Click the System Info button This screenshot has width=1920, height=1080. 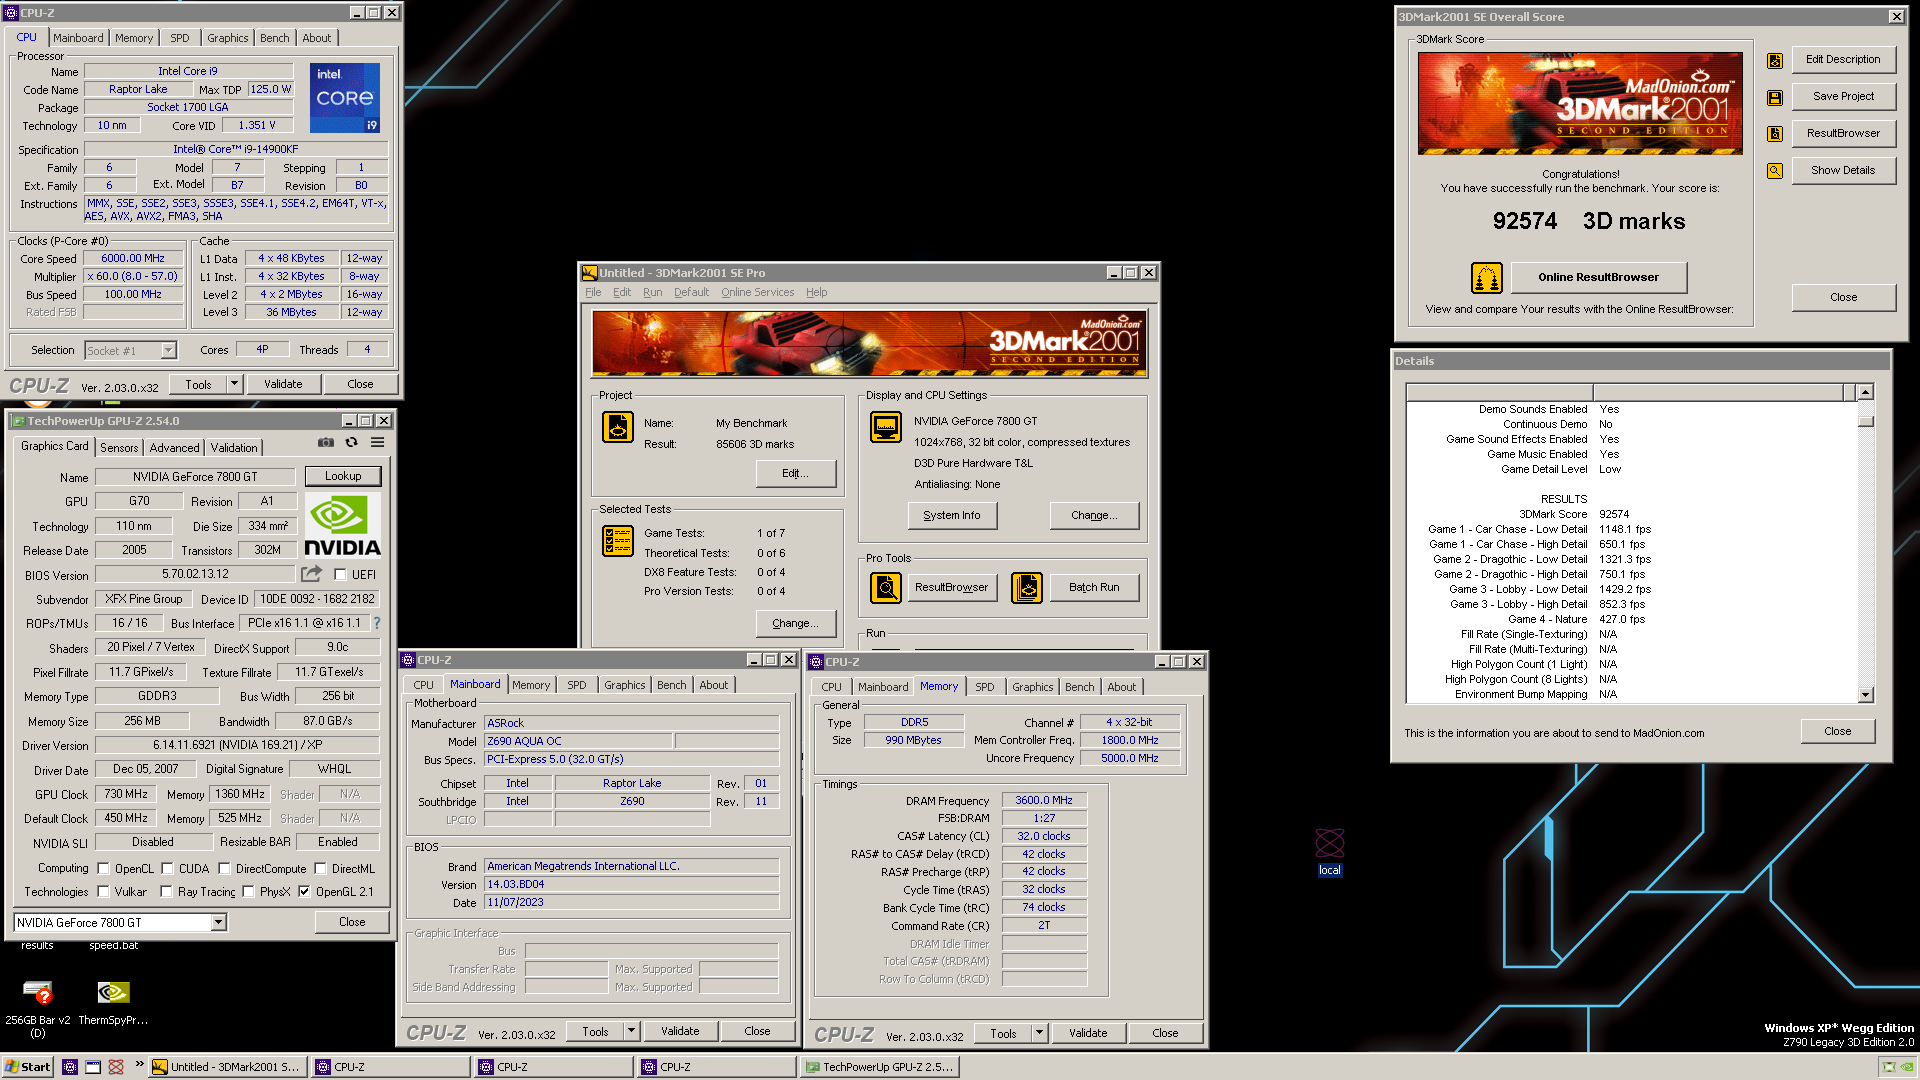952,515
